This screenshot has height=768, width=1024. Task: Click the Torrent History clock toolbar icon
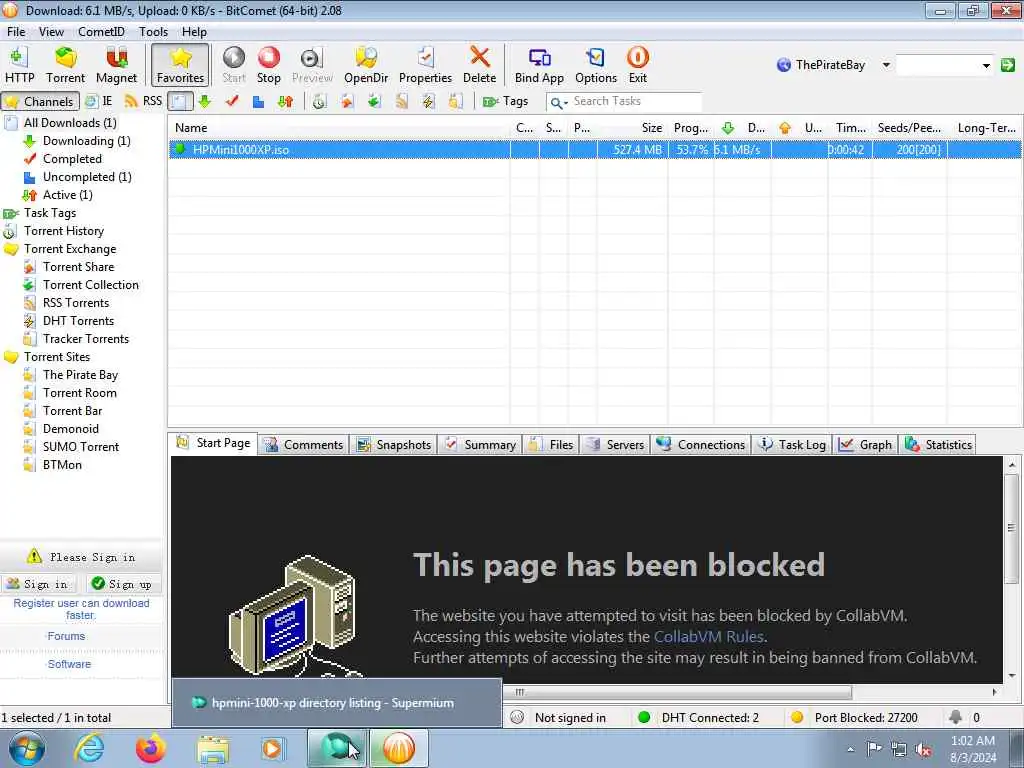[319, 101]
